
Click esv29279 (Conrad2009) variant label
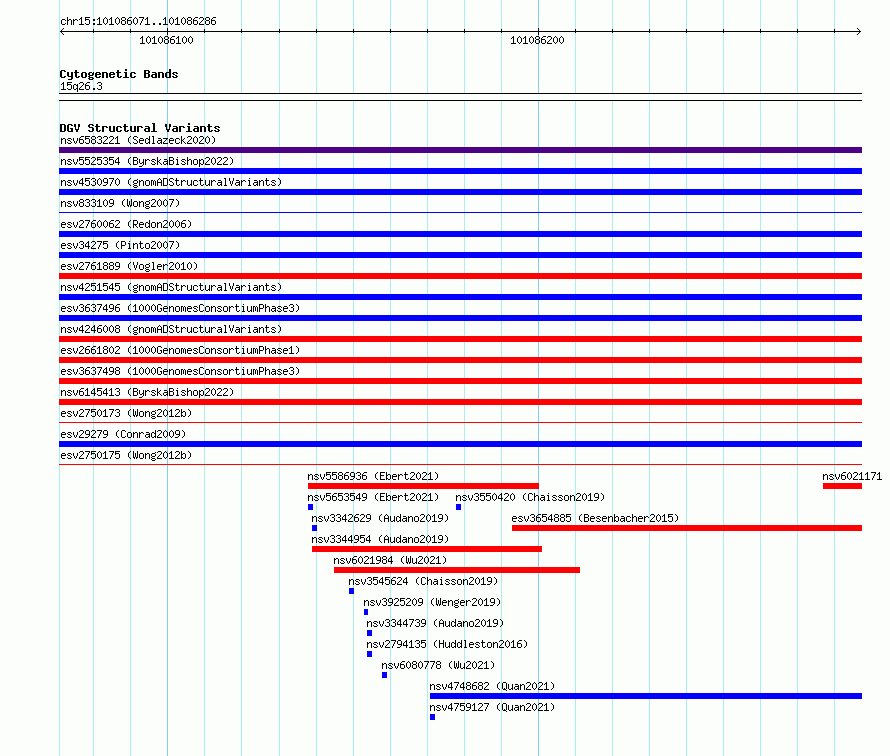pos(123,434)
